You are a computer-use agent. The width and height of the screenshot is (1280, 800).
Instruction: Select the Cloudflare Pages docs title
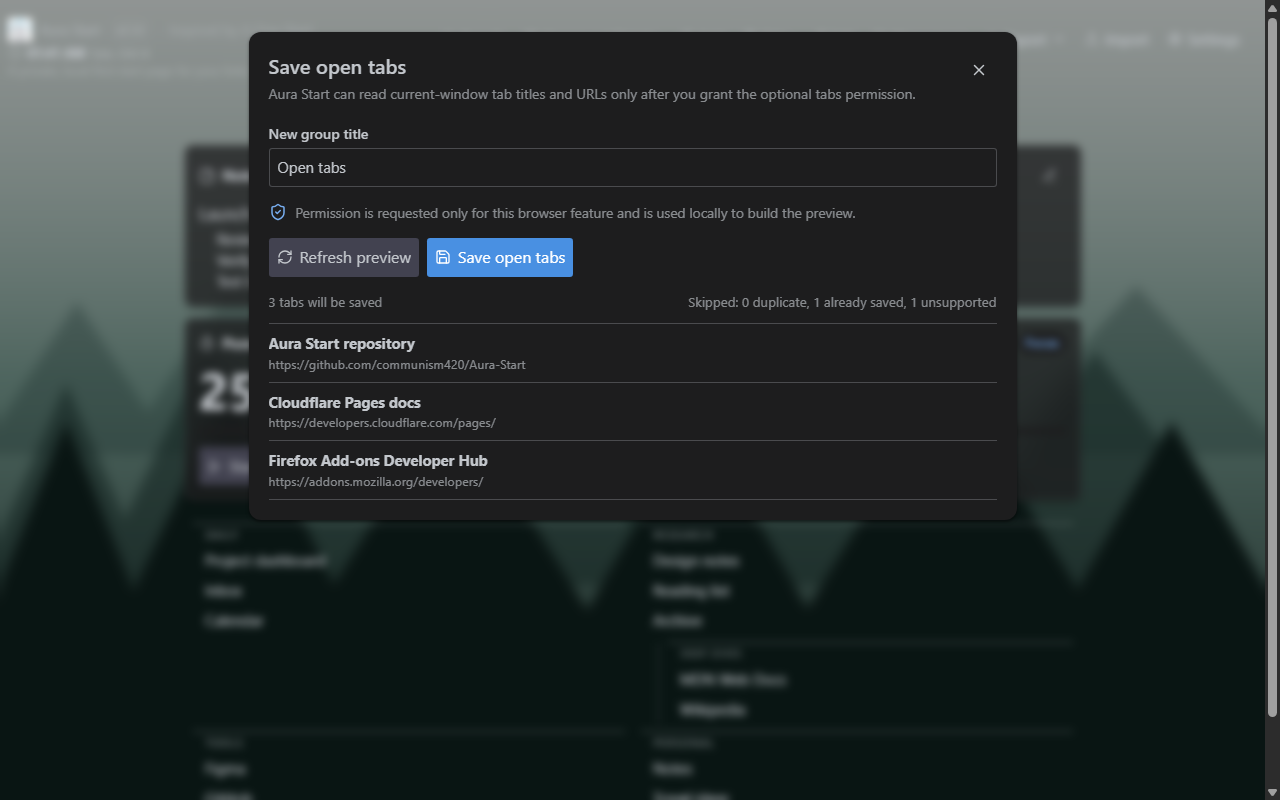click(x=345, y=403)
